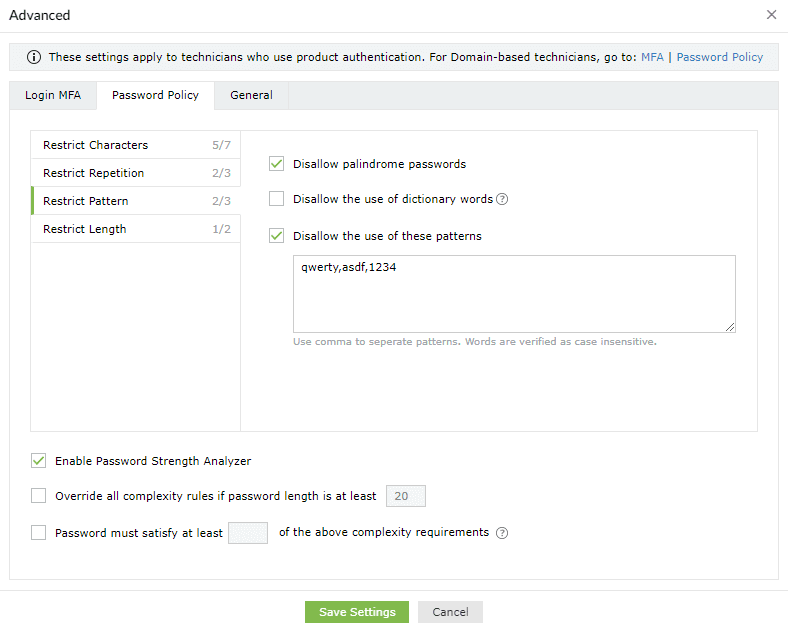Check Override all complexity rules option
Viewport: 788px width, 630px height.
coord(39,495)
